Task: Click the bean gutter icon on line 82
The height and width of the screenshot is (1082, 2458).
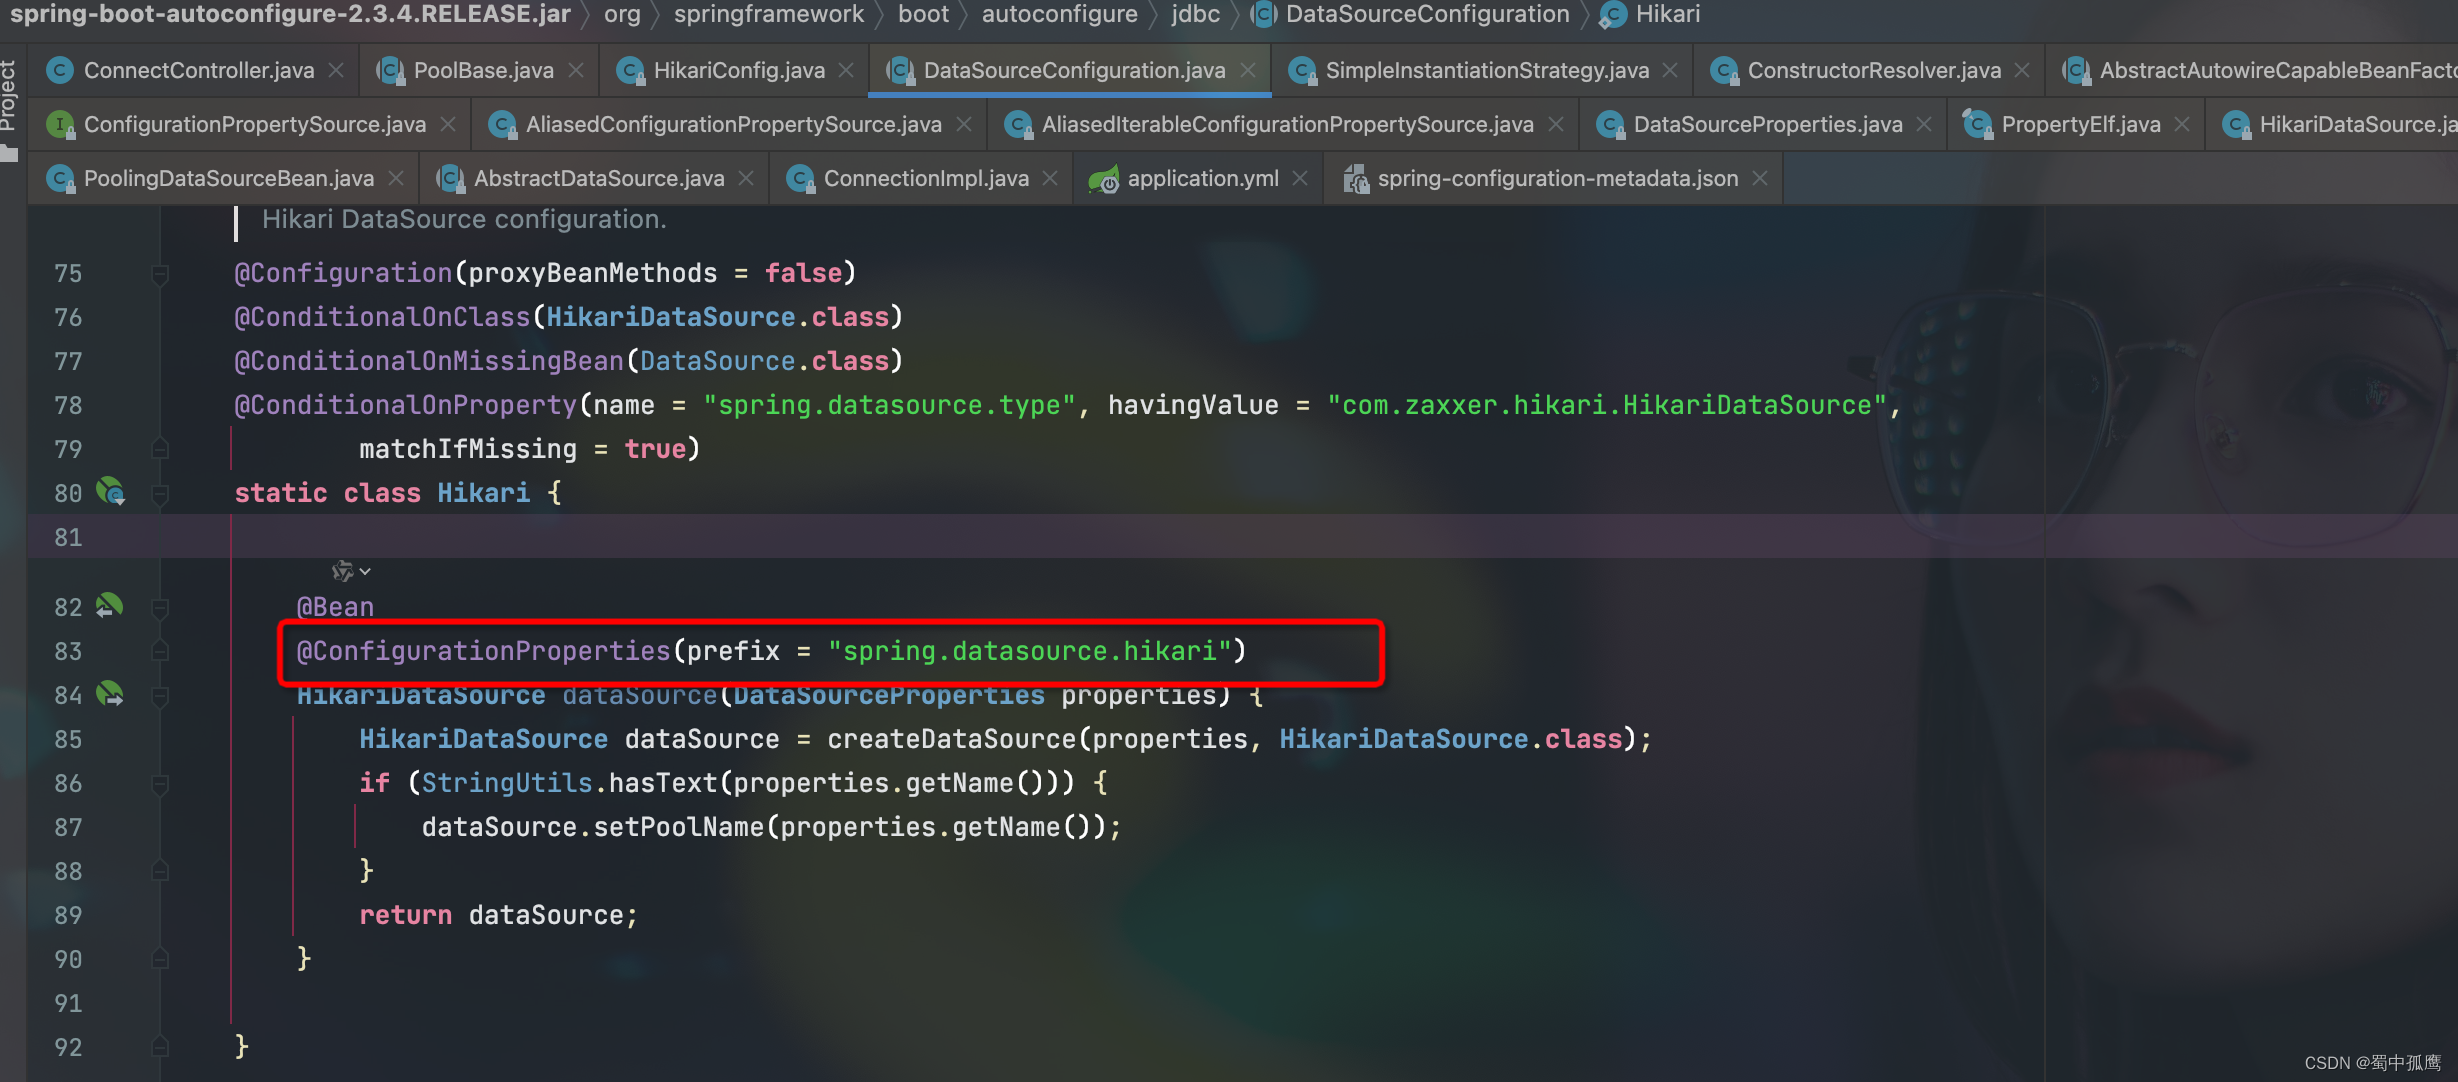Action: 109,605
